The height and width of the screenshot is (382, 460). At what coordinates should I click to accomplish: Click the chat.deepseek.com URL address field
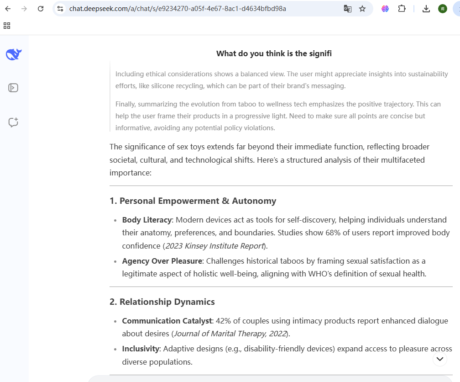[x=177, y=9]
